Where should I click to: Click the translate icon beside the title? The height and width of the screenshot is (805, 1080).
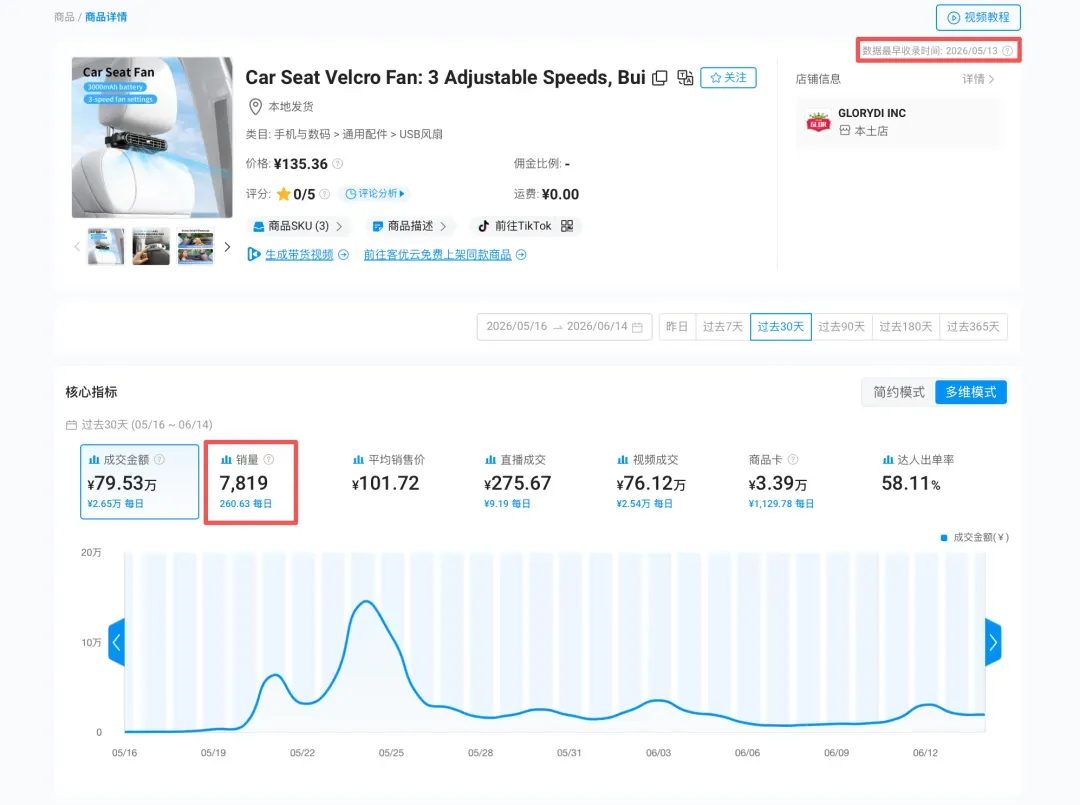point(685,78)
